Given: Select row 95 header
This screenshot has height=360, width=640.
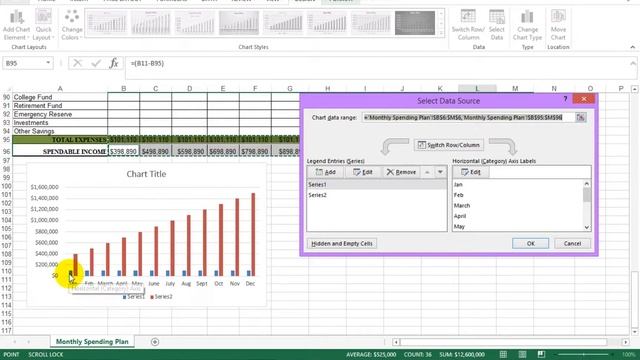Looking at the screenshot, I should click(x=6, y=140).
